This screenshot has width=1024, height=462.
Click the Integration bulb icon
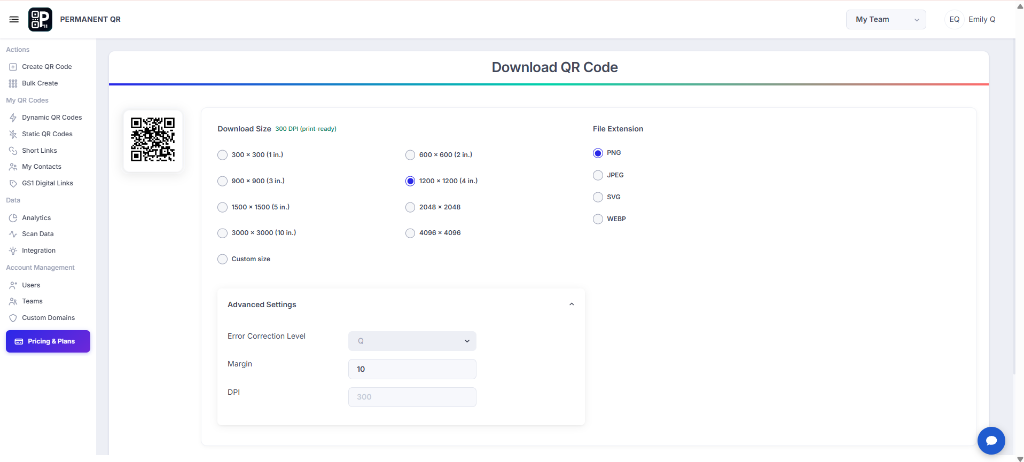click(13, 251)
